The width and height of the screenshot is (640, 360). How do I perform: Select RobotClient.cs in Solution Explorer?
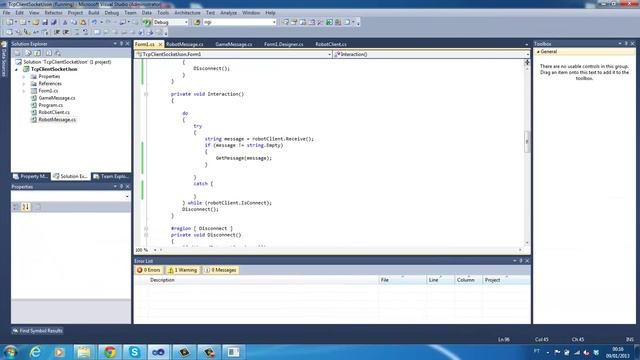(x=54, y=112)
